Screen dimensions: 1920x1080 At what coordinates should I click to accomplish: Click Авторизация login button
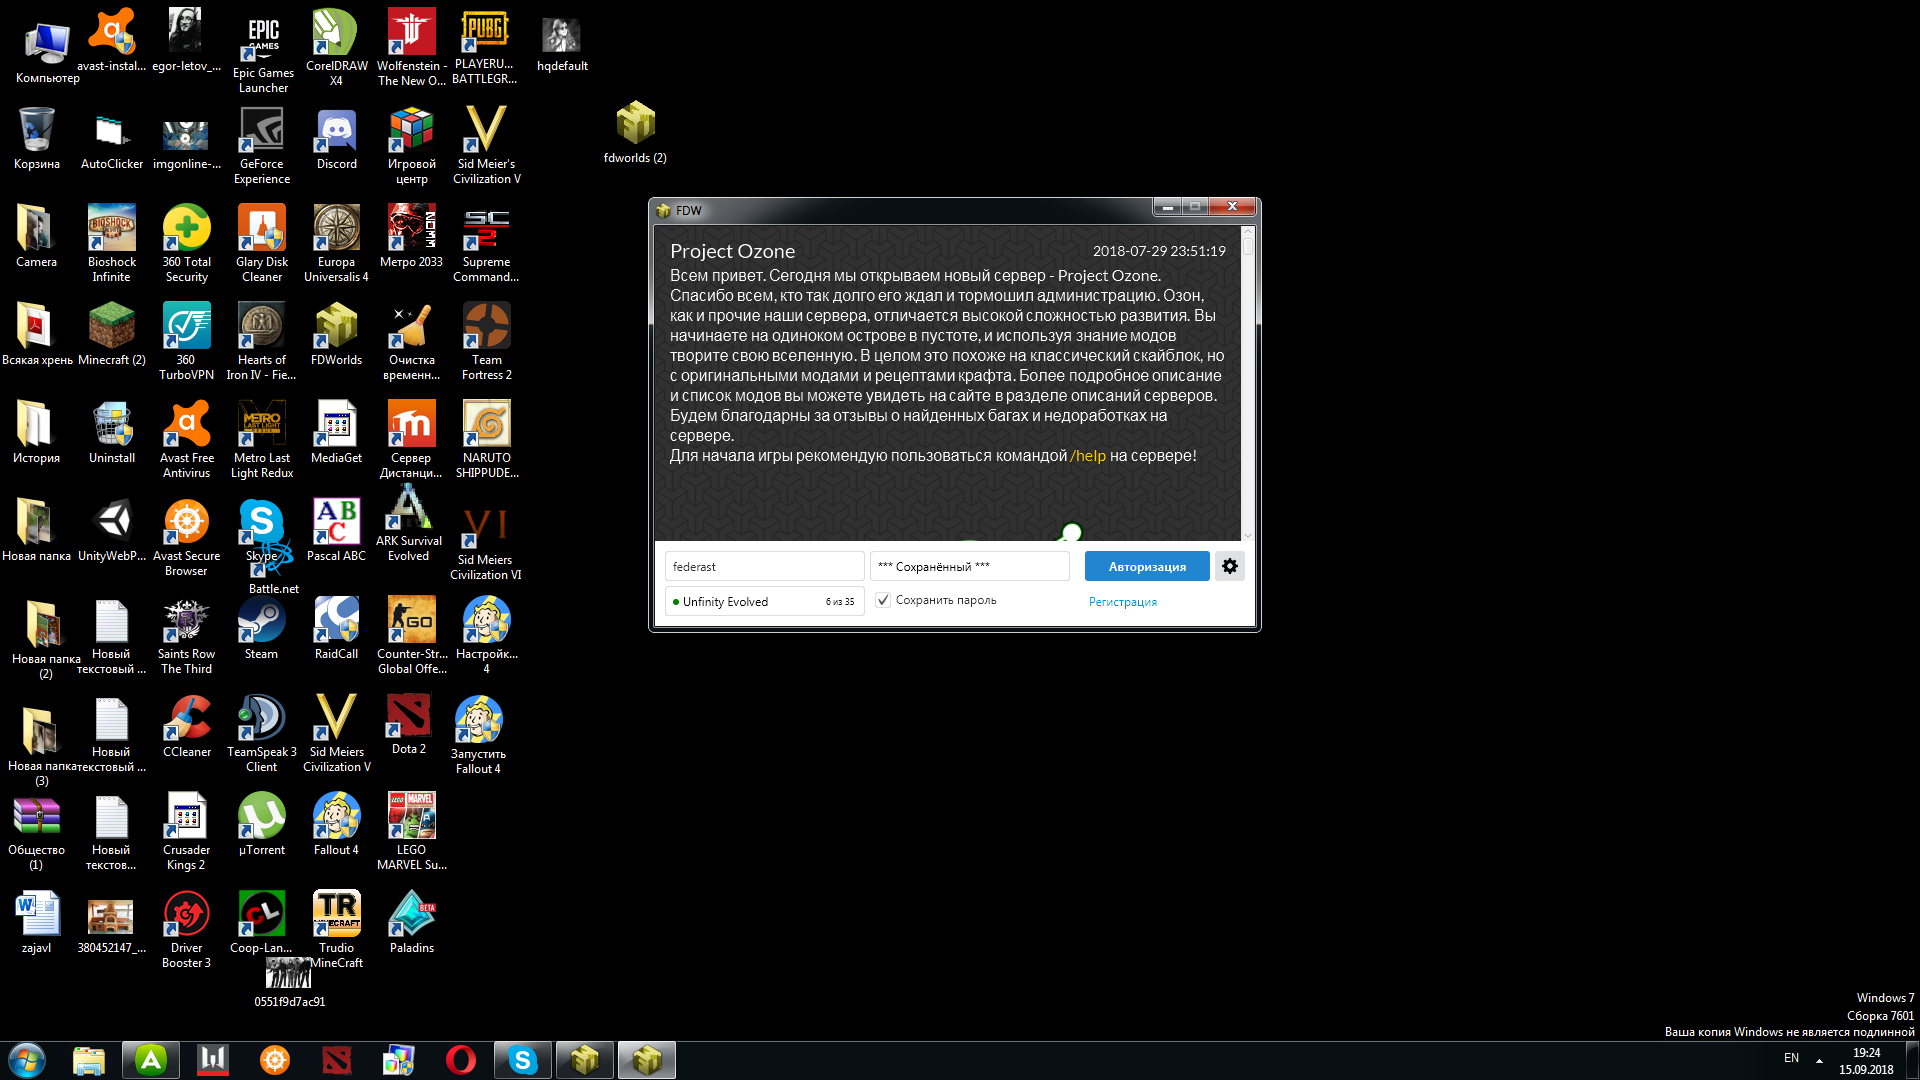1146,564
